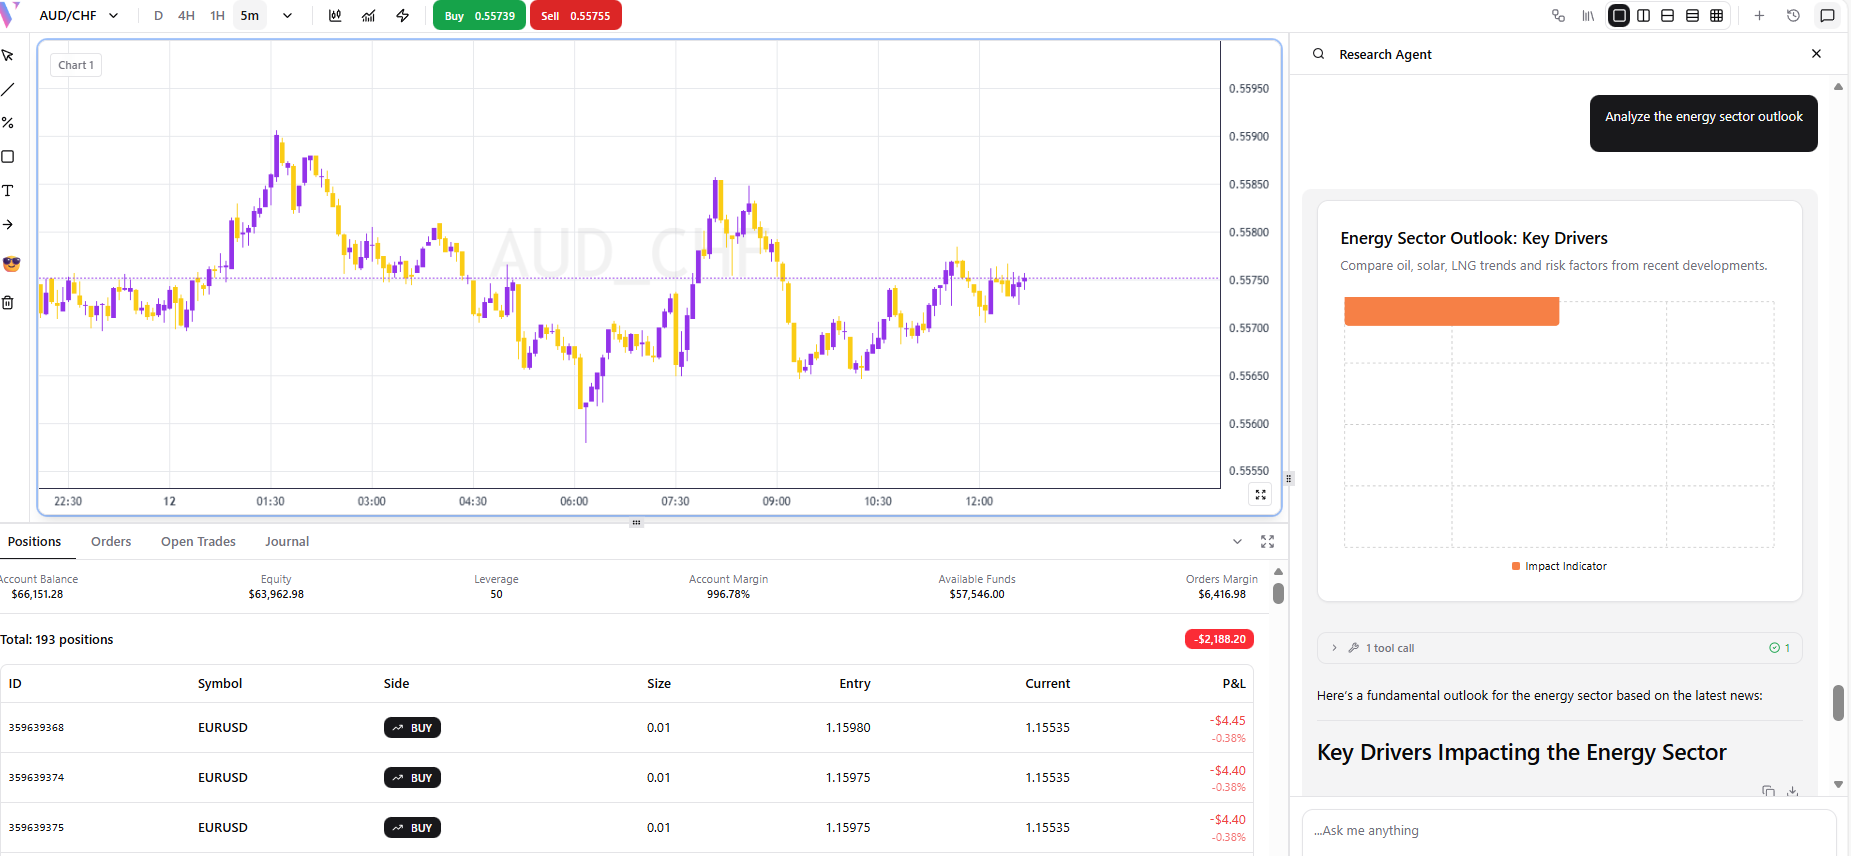Viewport: 1851px width, 856px height.
Task: Click the green Buy 0.55739 button
Action: tap(479, 16)
